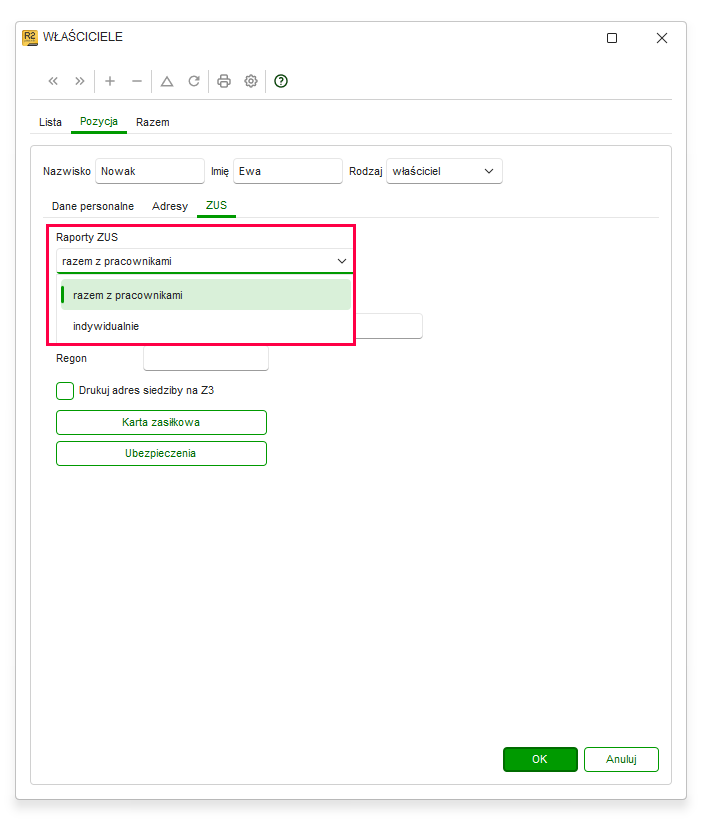Maximize the WŁAŚCICIELE window

click(612, 38)
